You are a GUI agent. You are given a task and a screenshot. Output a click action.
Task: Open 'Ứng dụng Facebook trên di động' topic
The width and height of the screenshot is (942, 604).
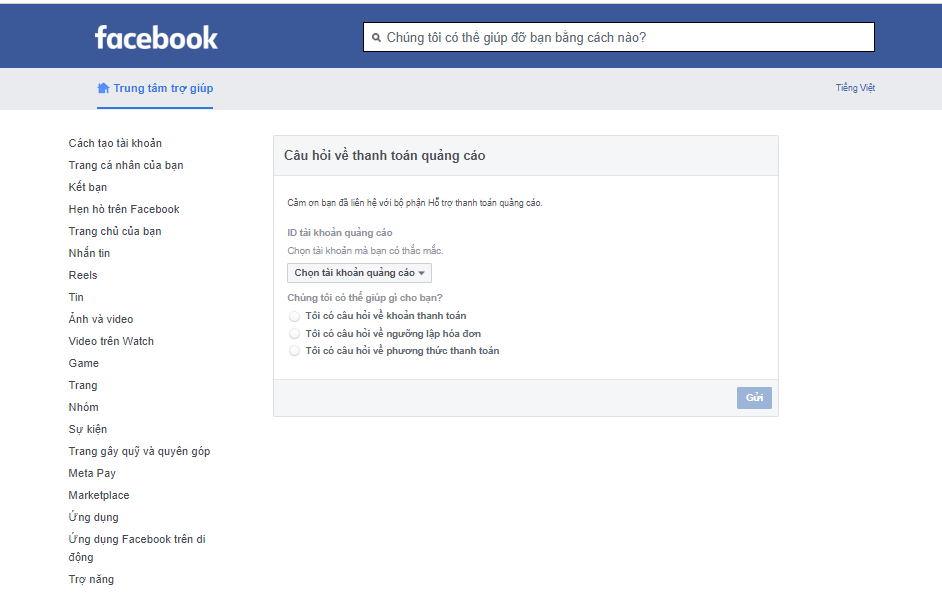point(137,548)
